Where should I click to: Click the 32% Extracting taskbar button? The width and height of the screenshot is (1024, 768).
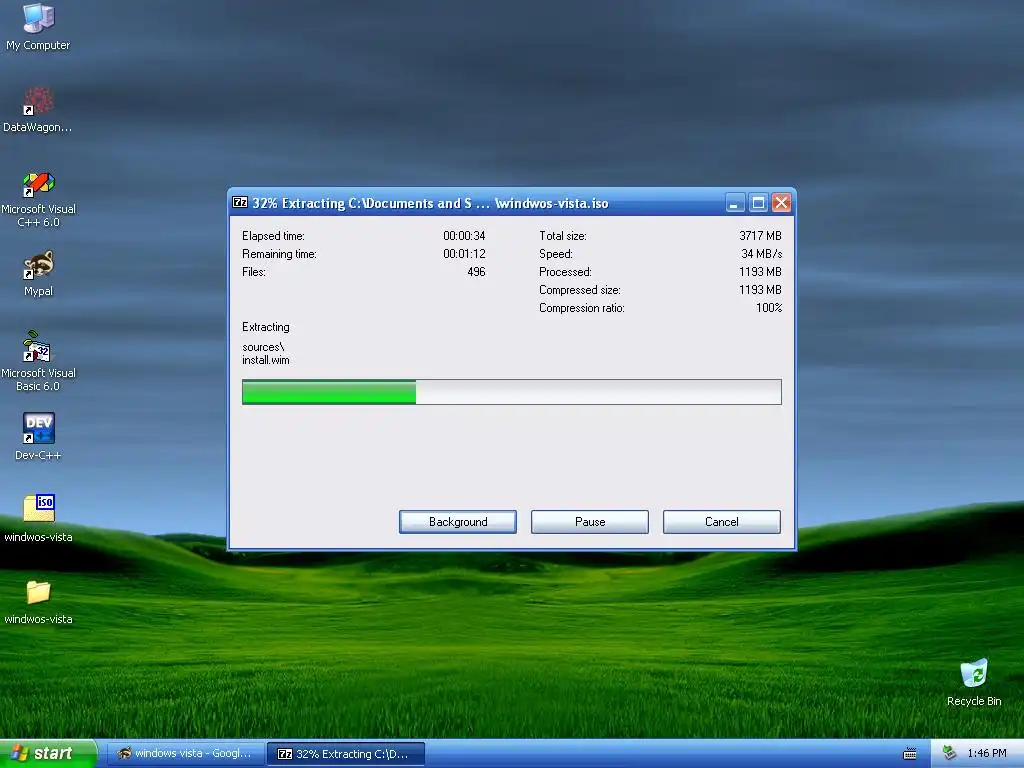click(346, 754)
